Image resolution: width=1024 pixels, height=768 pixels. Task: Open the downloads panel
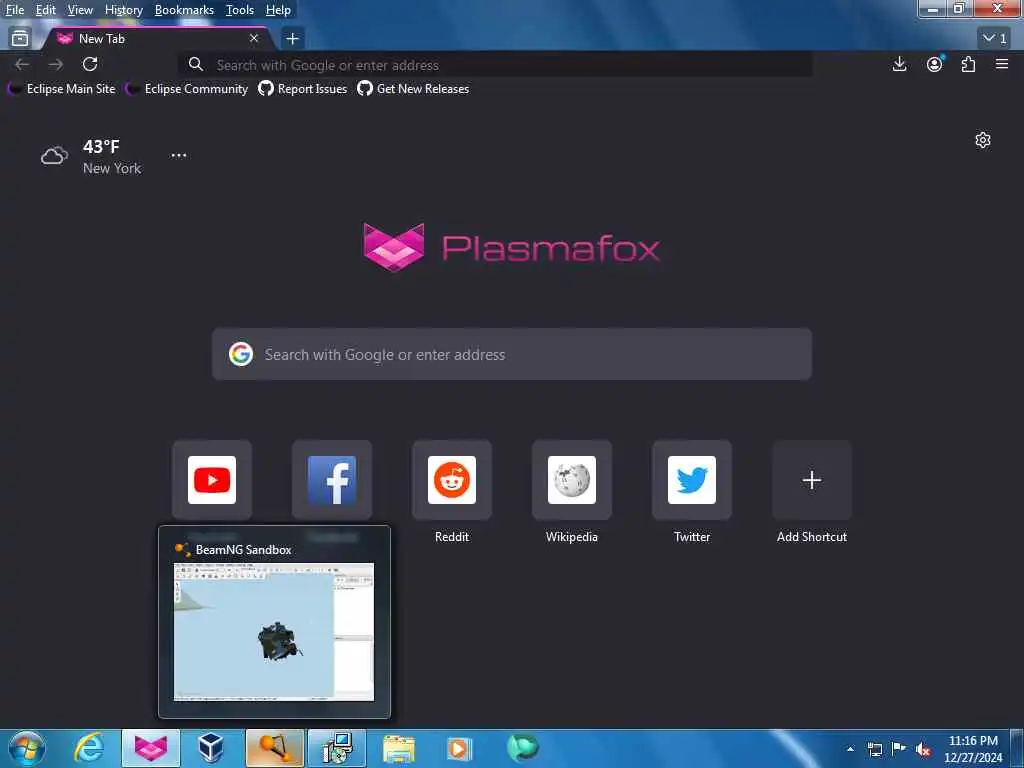899,64
